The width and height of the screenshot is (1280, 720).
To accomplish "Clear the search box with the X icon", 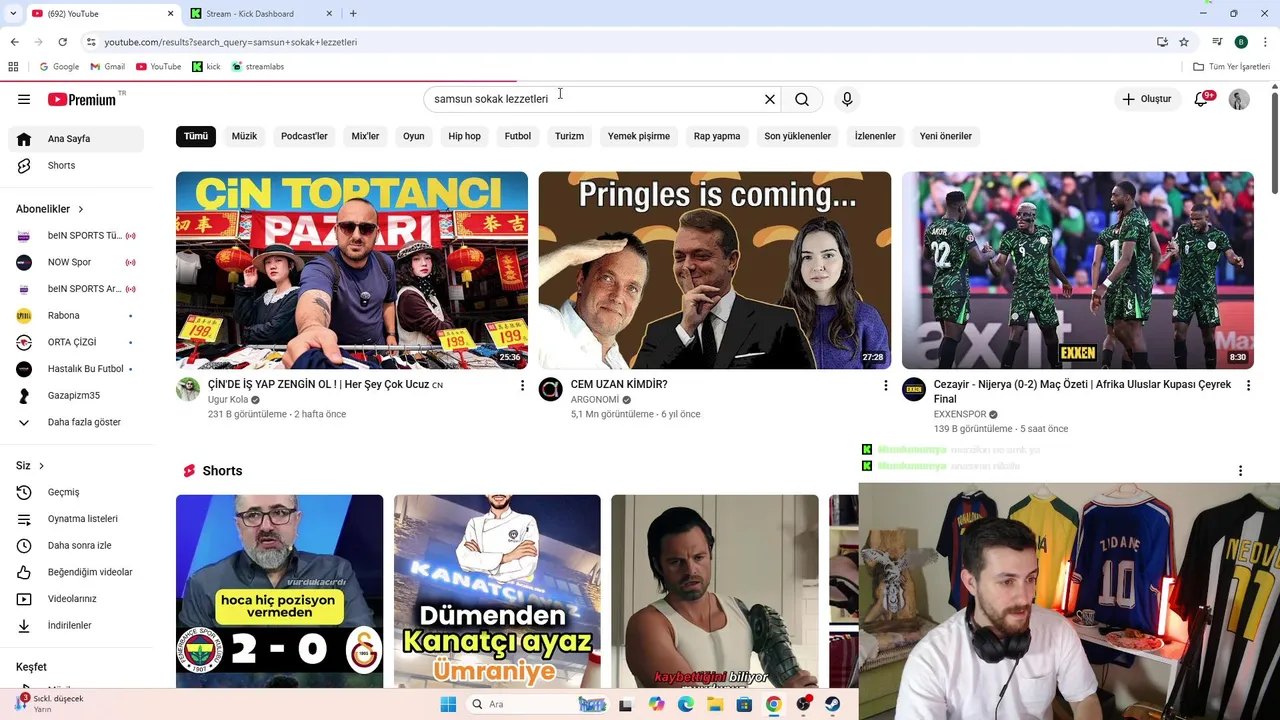I will pos(770,99).
